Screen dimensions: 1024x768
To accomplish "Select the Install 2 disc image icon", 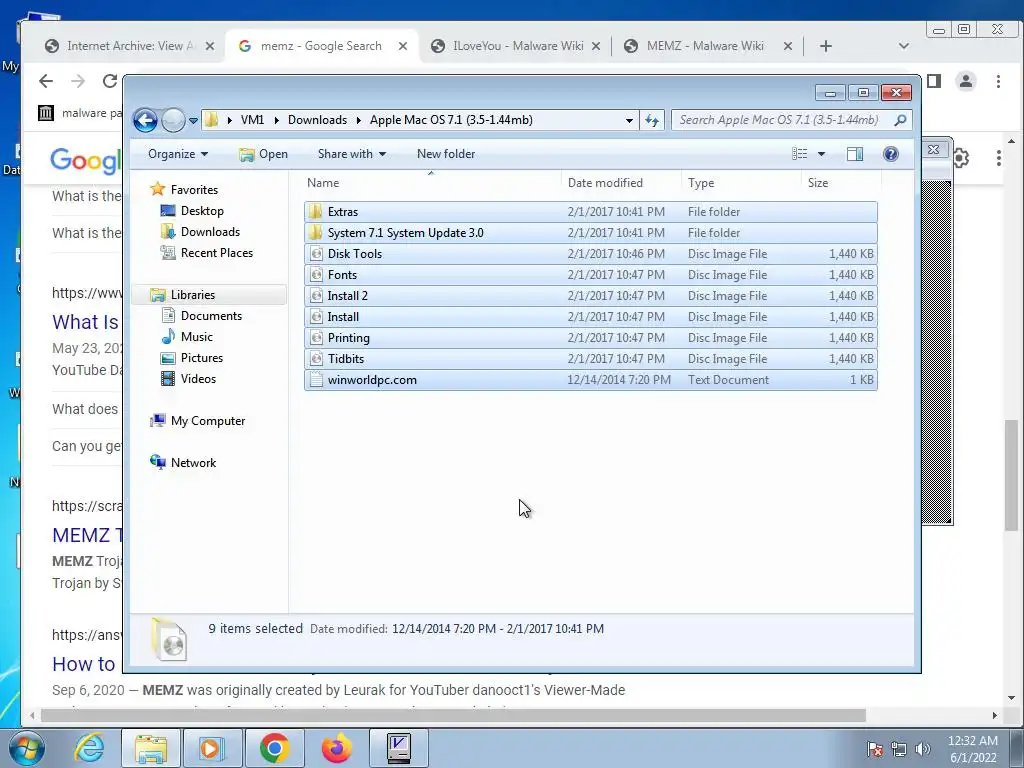I will (x=316, y=296).
